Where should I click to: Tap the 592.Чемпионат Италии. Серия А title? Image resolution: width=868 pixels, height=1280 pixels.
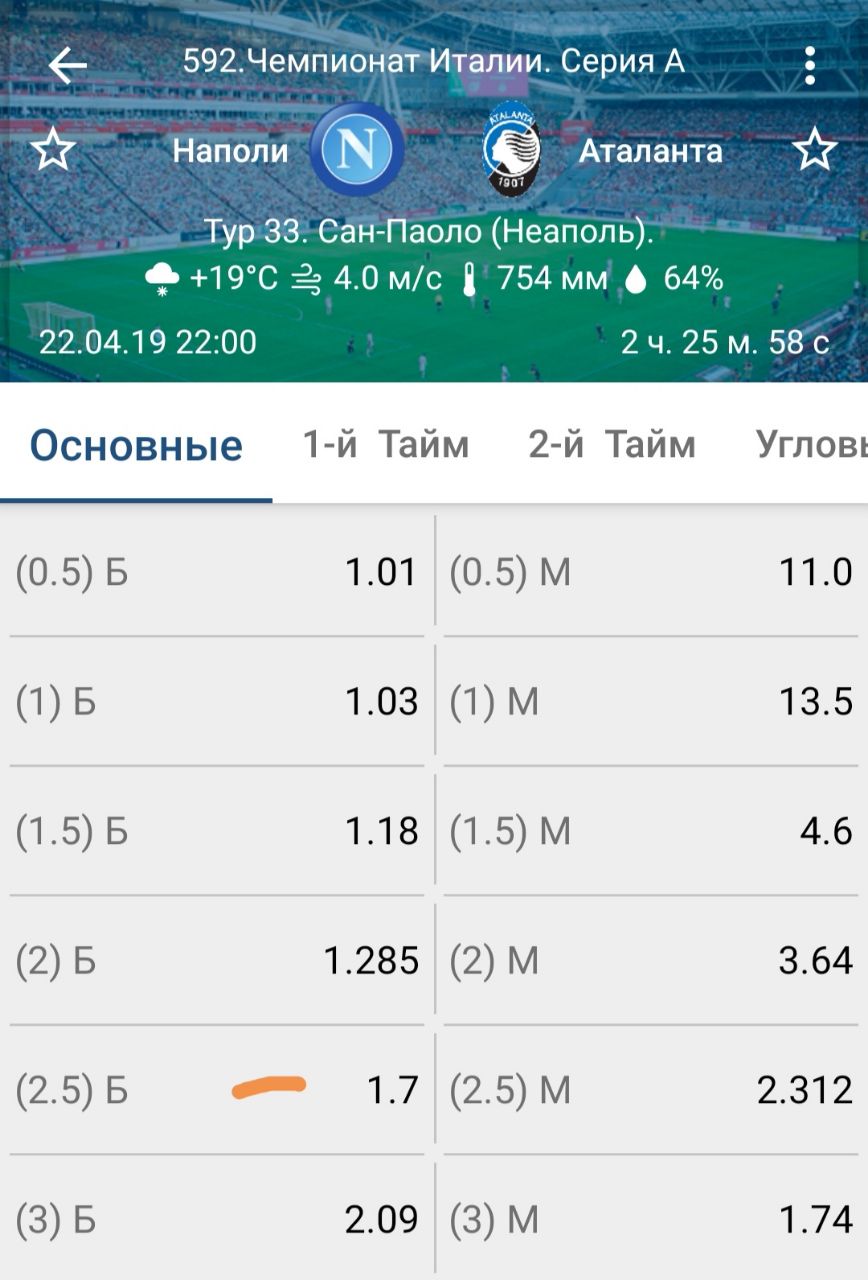[x=433, y=62]
